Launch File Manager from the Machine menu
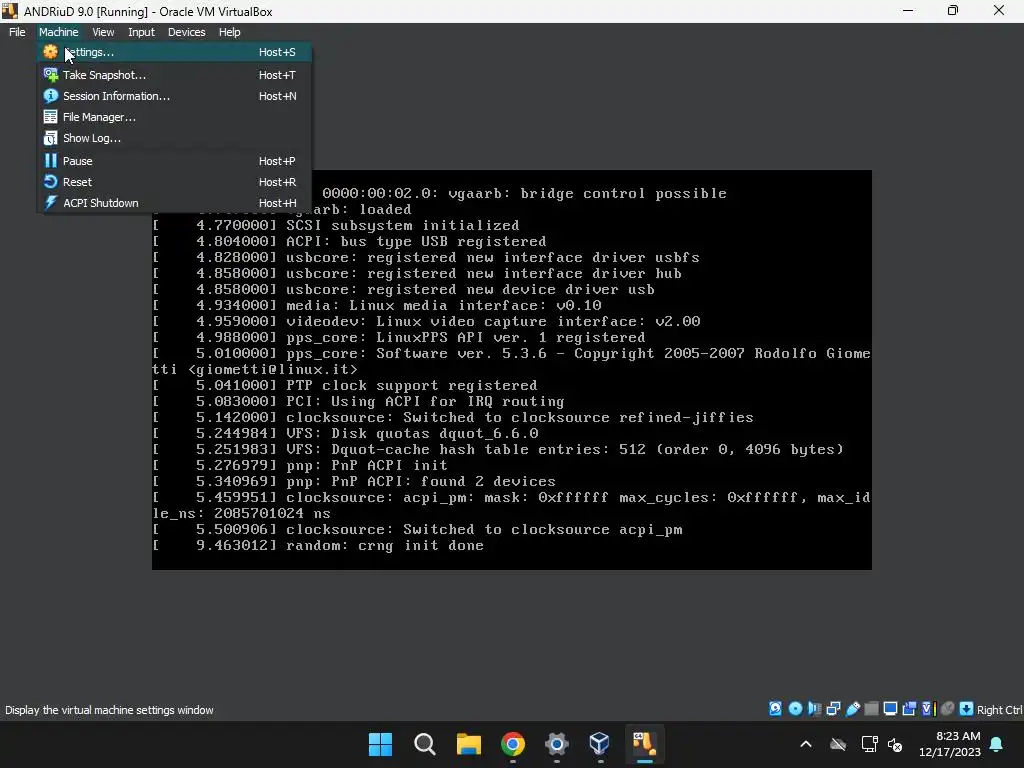 174,117
